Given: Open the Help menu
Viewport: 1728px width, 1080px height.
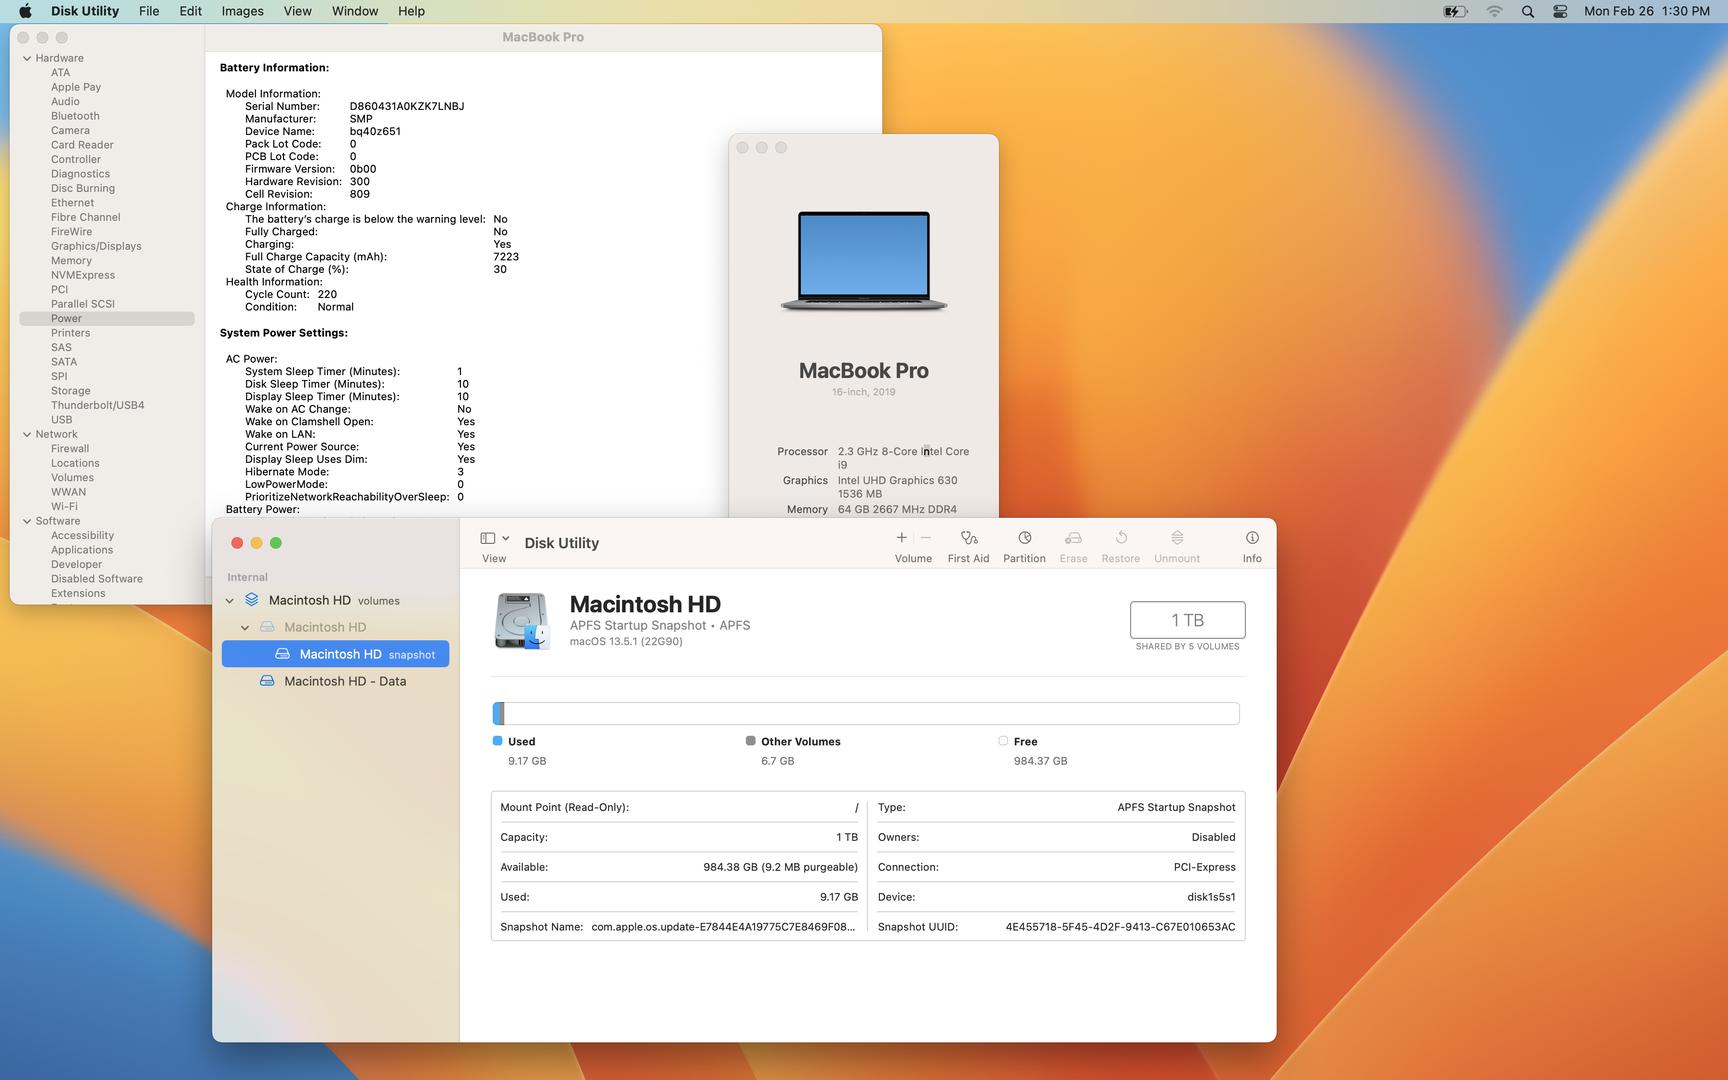Looking at the screenshot, I should (x=411, y=11).
